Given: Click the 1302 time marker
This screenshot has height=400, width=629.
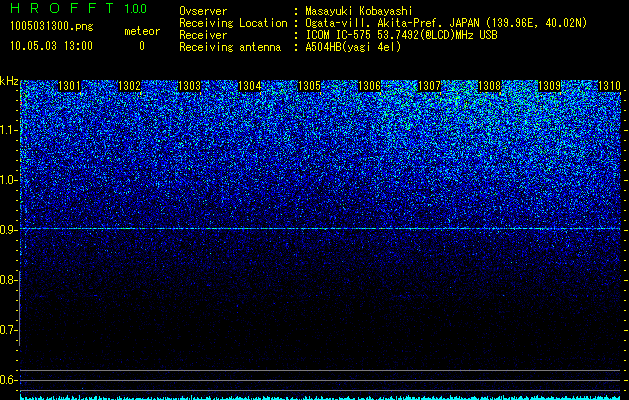Looking at the screenshot, I should [x=130, y=86].
